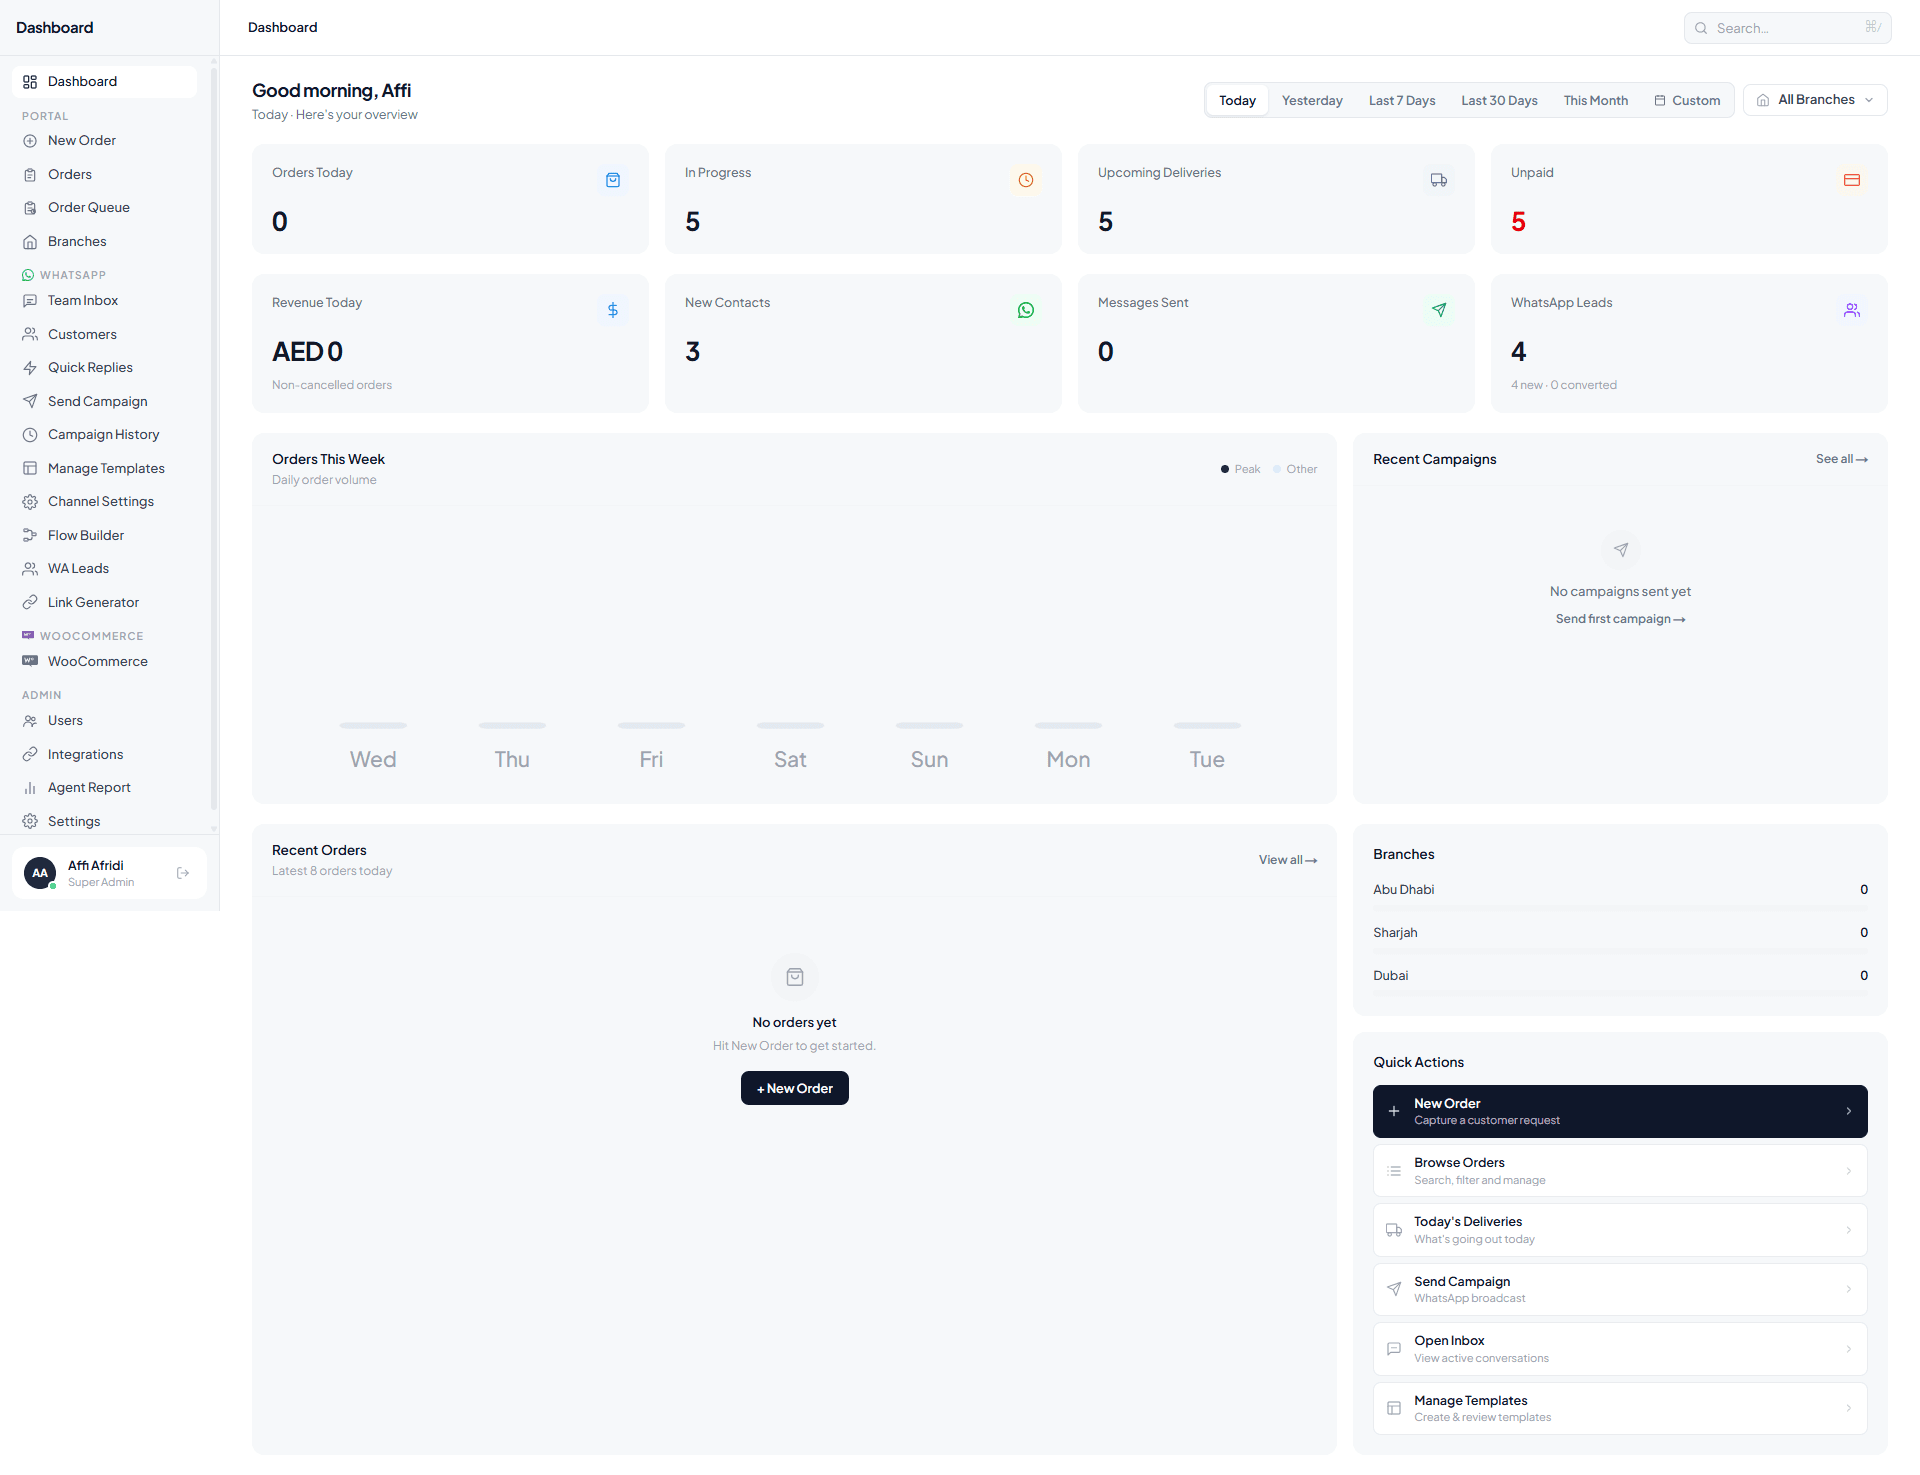This screenshot has height=1475, width=1920.
Task: Open the Affi Afridi profile card
Action: tap(109, 873)
